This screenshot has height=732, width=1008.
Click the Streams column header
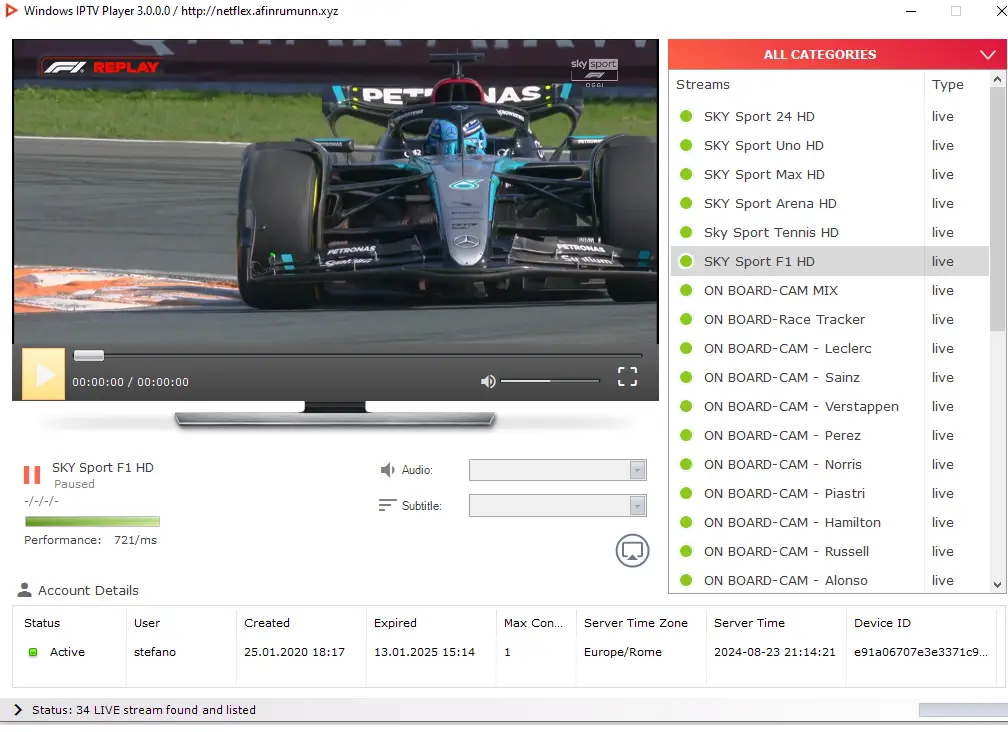[703, 85]
